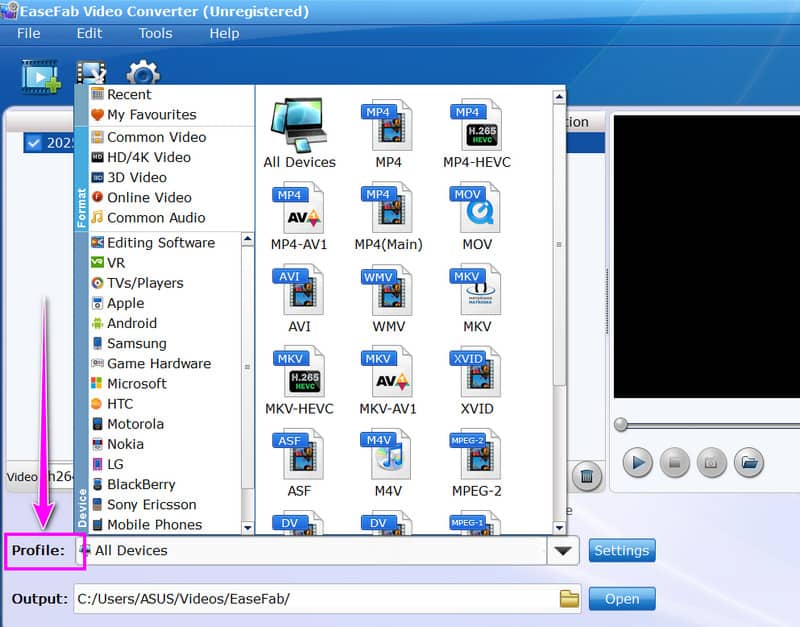Click the output folder browse icon
Image resolution: width=800 pixels, height=627 pixels.
pos(569,598)
